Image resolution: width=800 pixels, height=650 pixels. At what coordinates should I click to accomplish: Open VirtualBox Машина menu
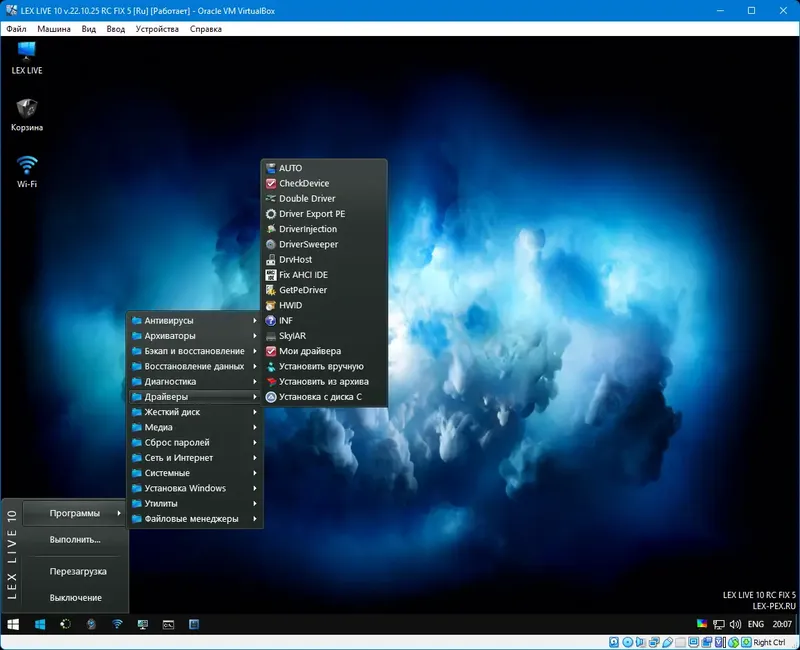54,29
